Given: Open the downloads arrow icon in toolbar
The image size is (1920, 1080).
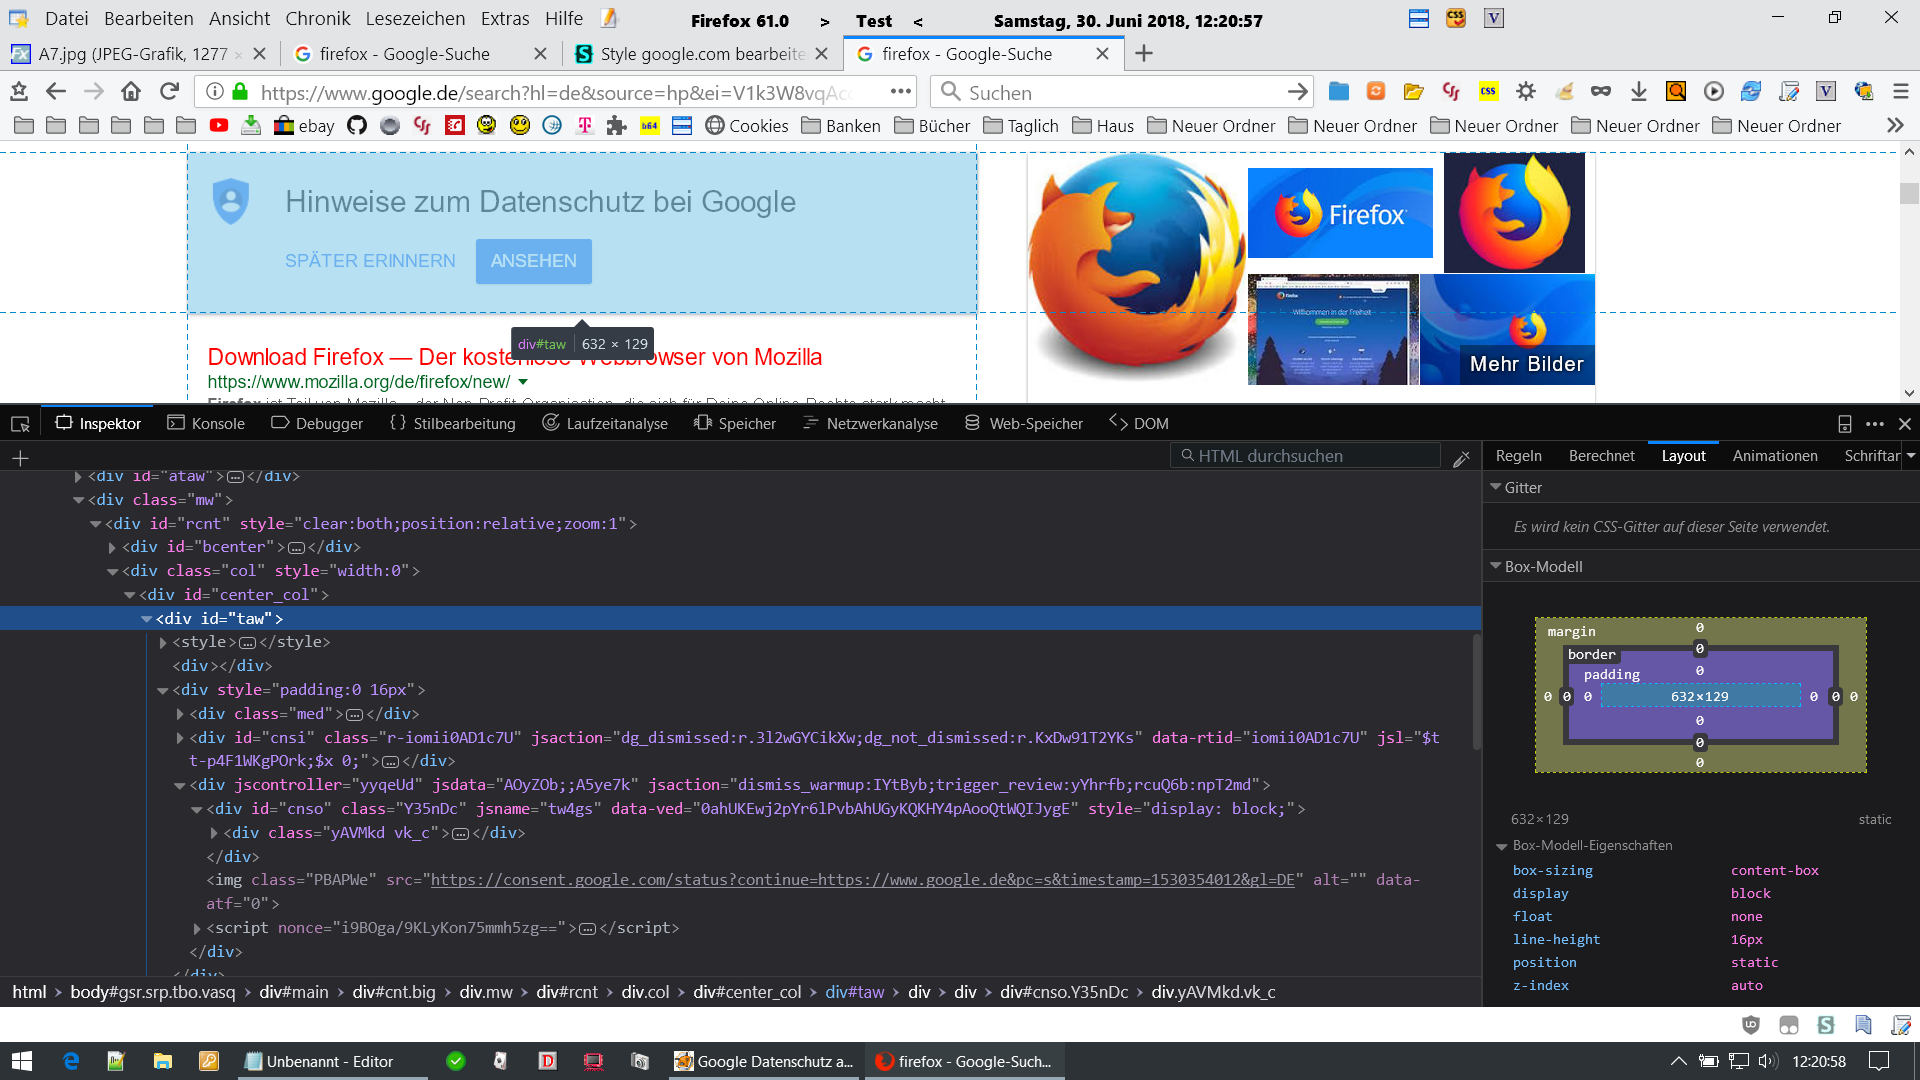Looking at the screenshot, I should [1638, 92].
